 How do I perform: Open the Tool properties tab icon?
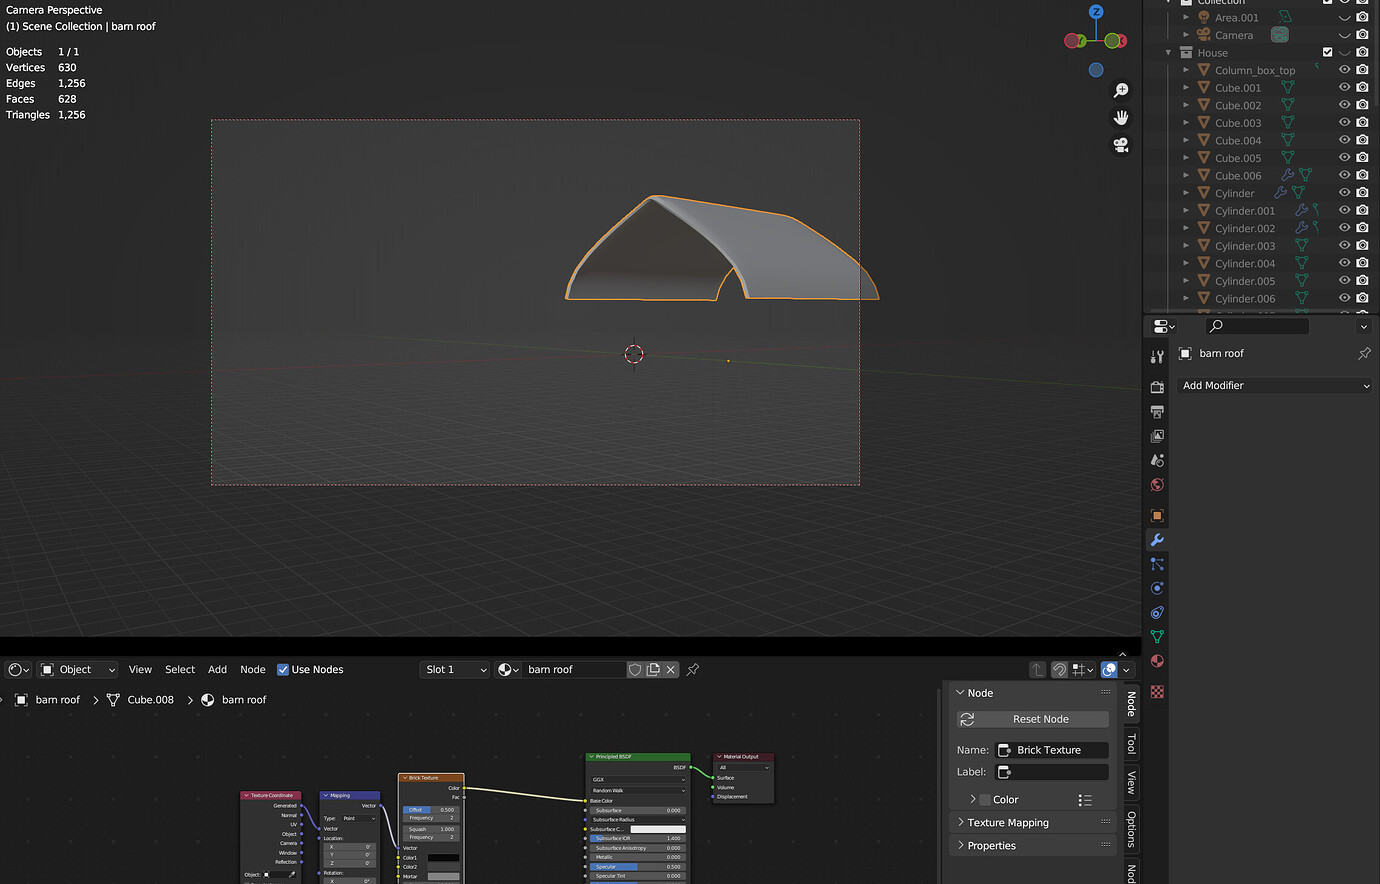pos(1157,356)
